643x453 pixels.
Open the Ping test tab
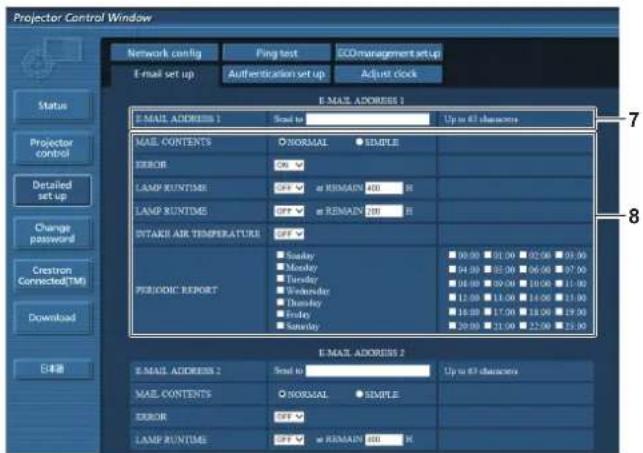click(x=276, y=53)
